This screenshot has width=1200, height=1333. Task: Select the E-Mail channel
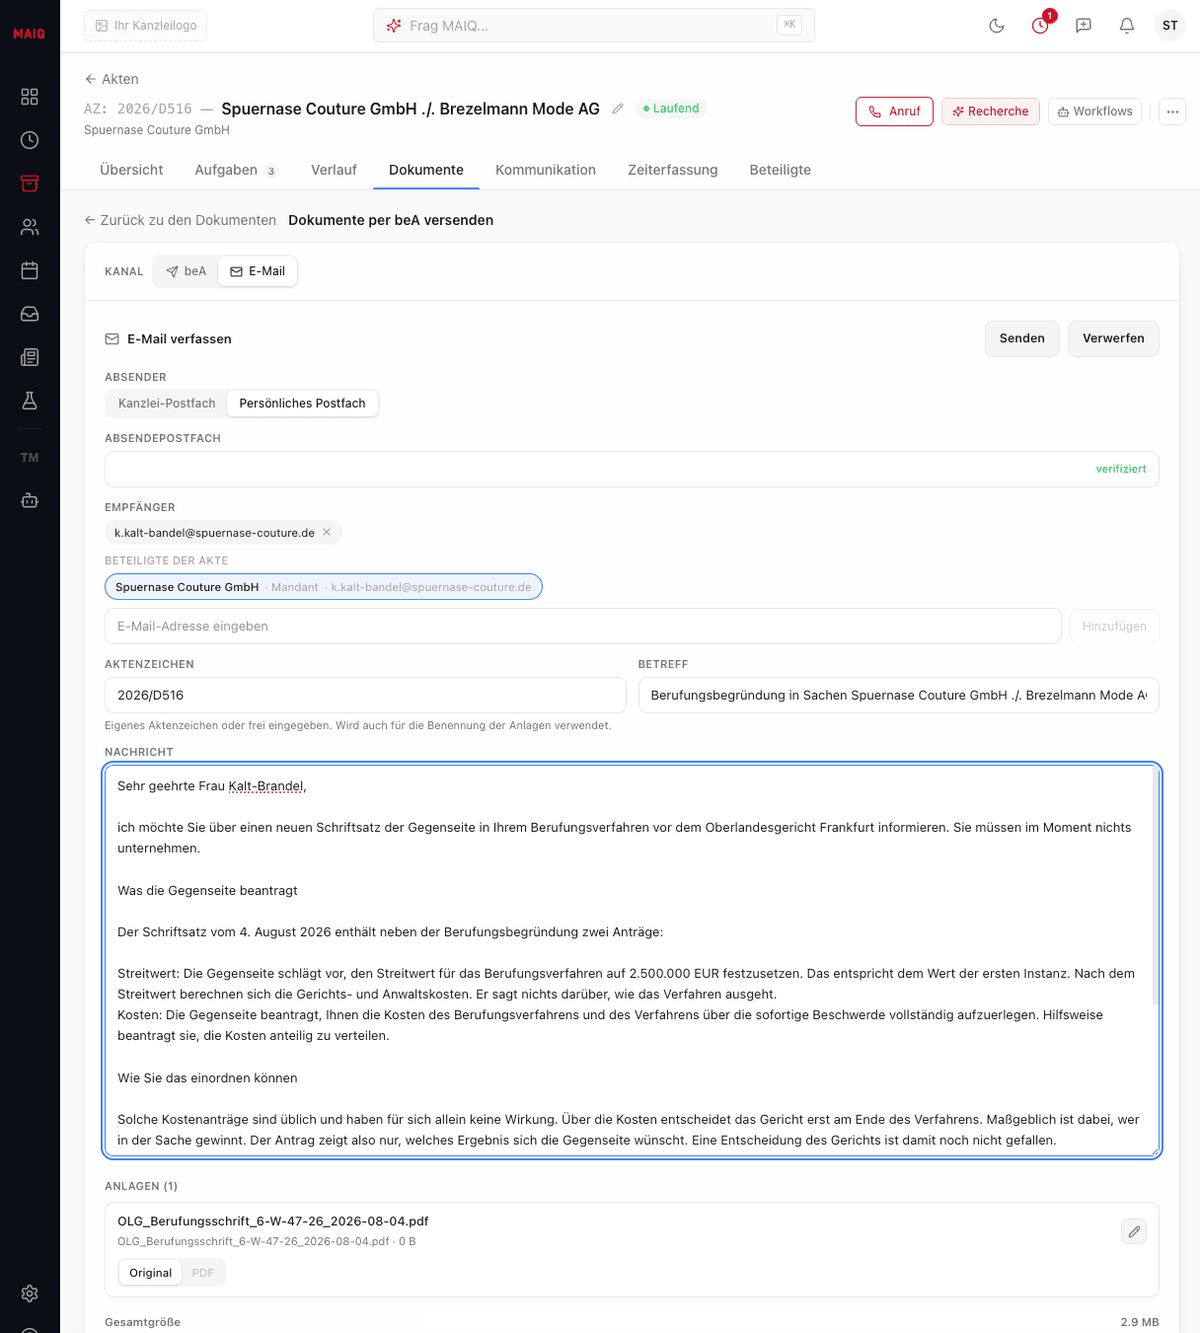[x=258, y=271]
